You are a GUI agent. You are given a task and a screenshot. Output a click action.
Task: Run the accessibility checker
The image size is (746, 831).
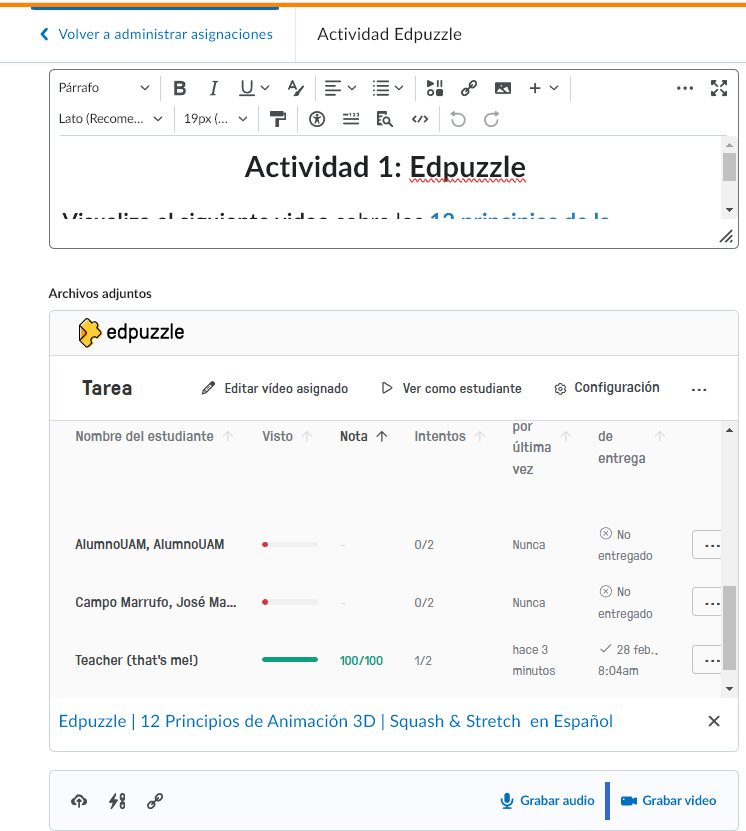[317, 119]
